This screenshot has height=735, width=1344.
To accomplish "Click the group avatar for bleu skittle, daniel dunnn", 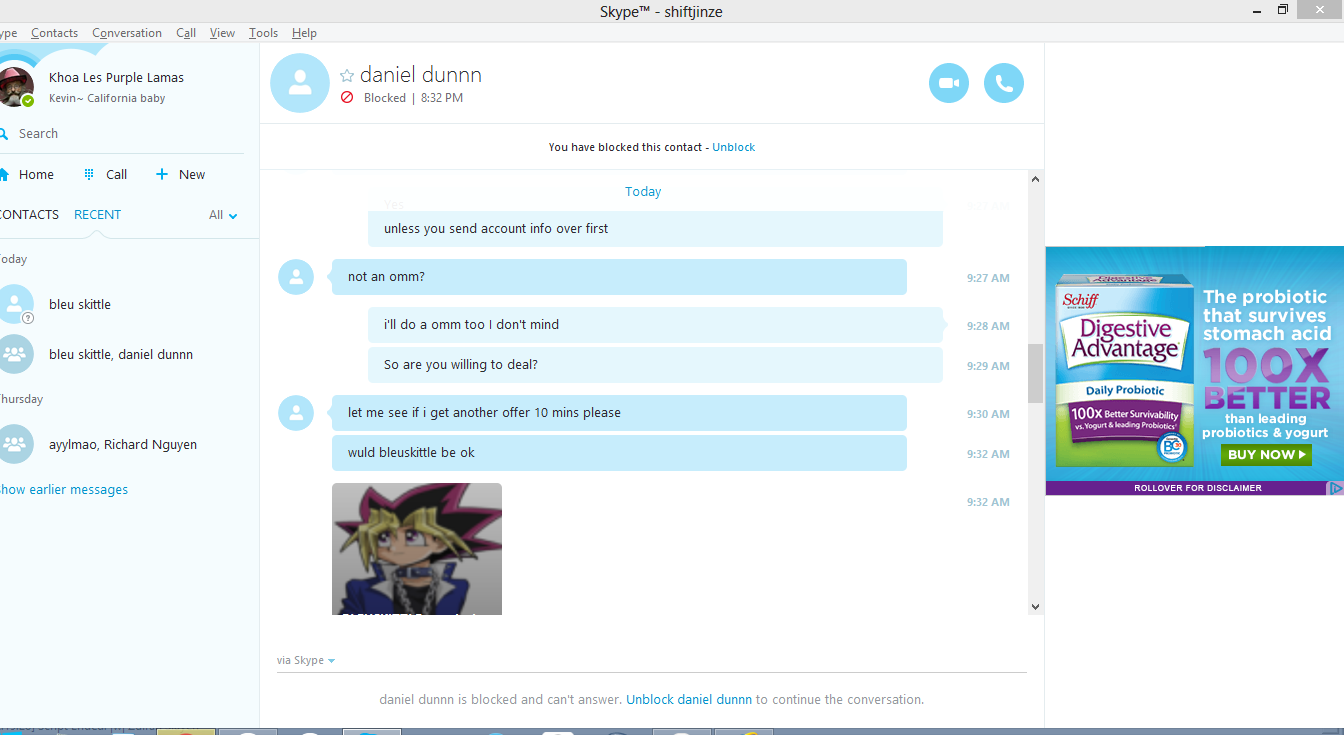I will pos(15,354).
